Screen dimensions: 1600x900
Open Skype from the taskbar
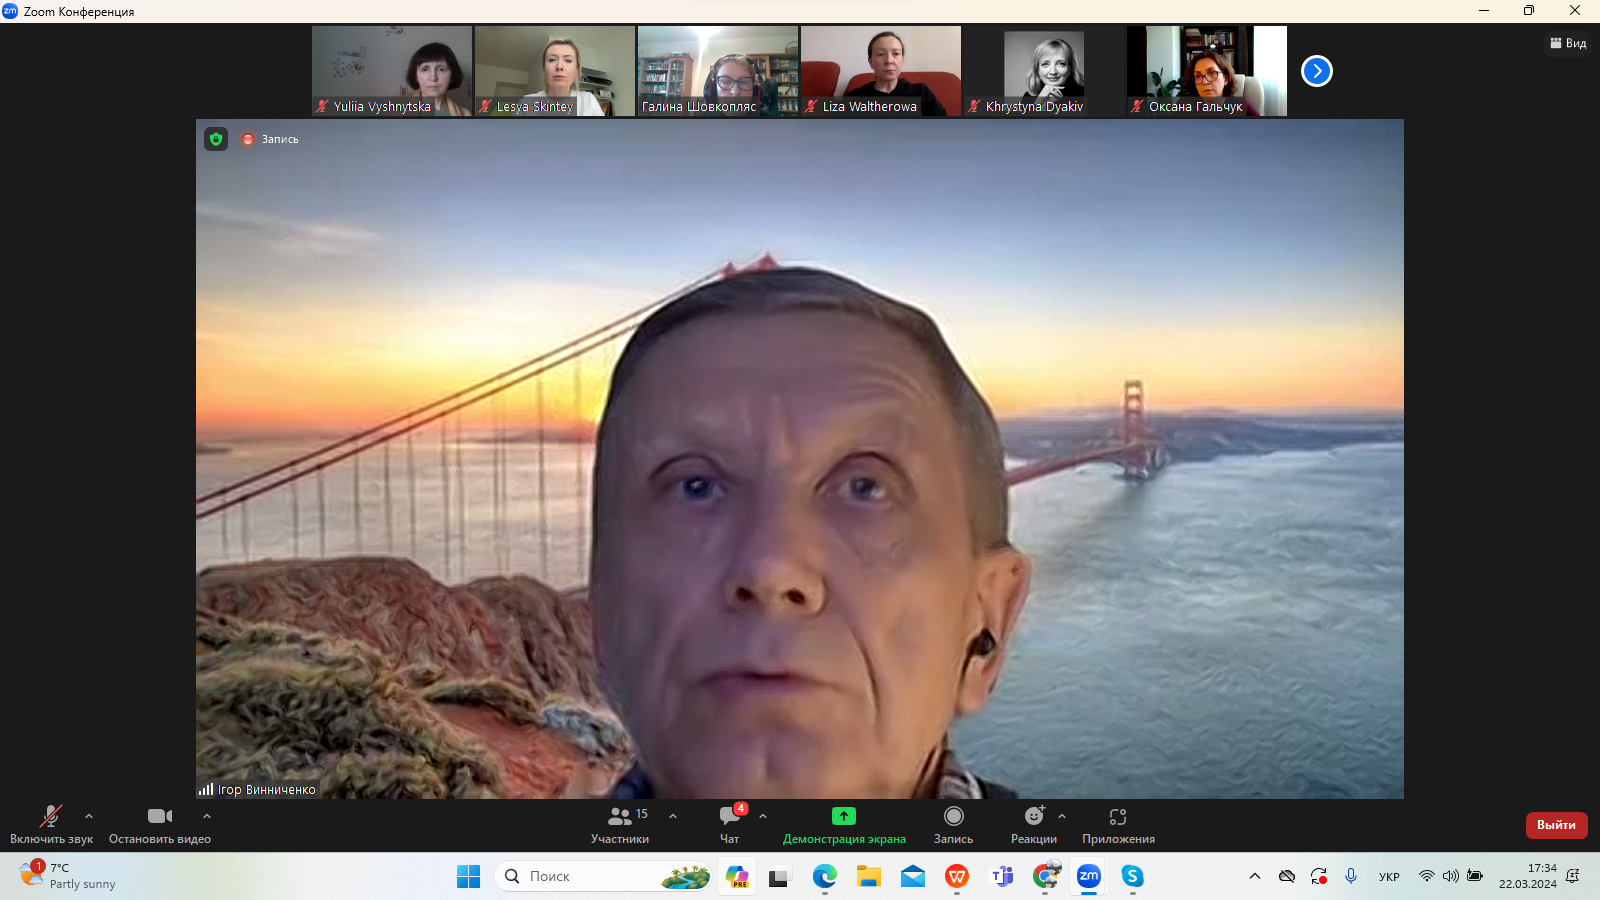[1132, 876]
